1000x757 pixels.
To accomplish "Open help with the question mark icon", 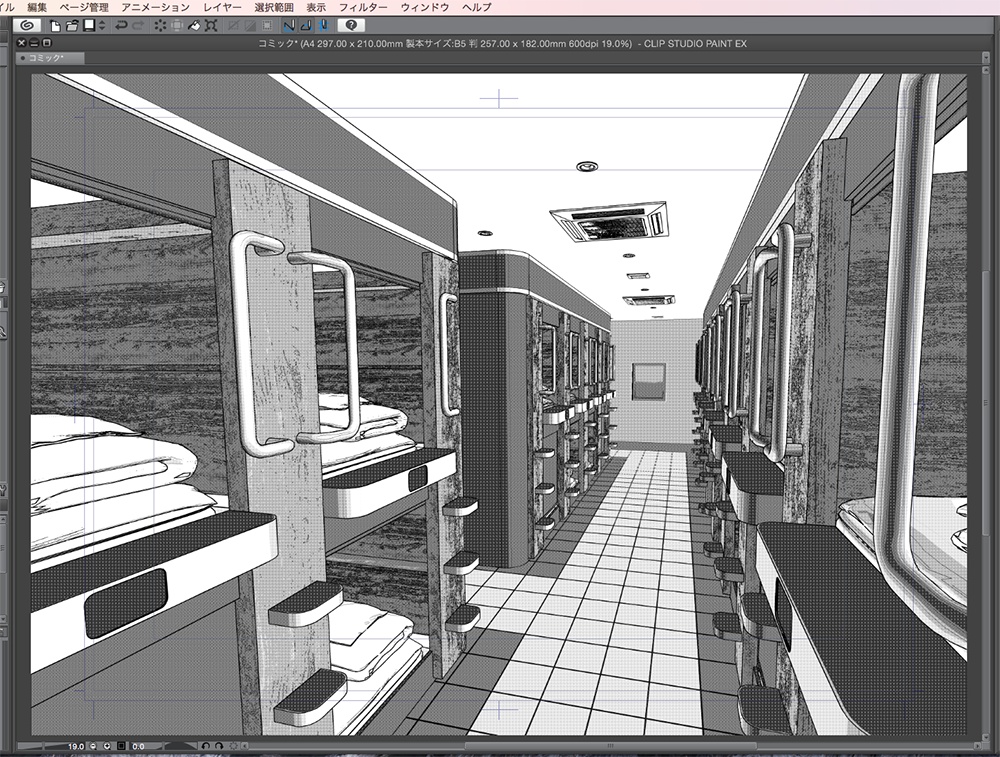I will coord(351,26).
